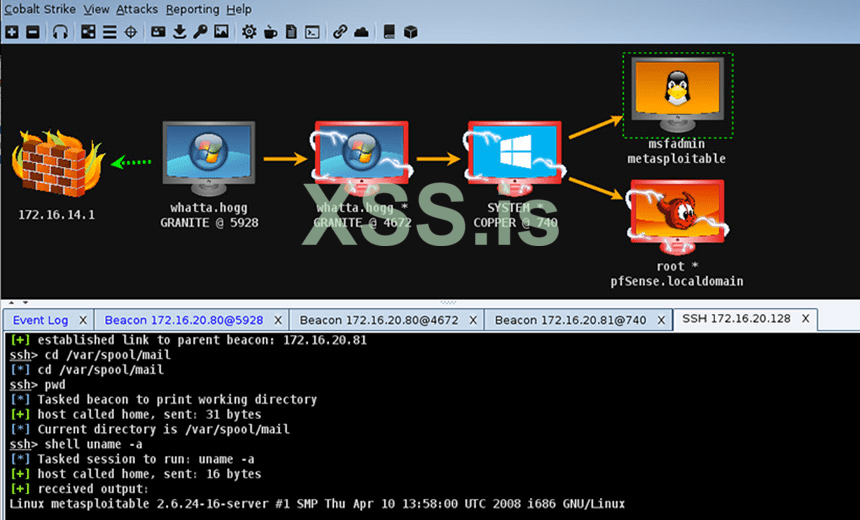Switch to Beacon 172.16.20.80@4672 tab
Image resolution: width=860 pixels, height=520 pixels.
point(379,320)
